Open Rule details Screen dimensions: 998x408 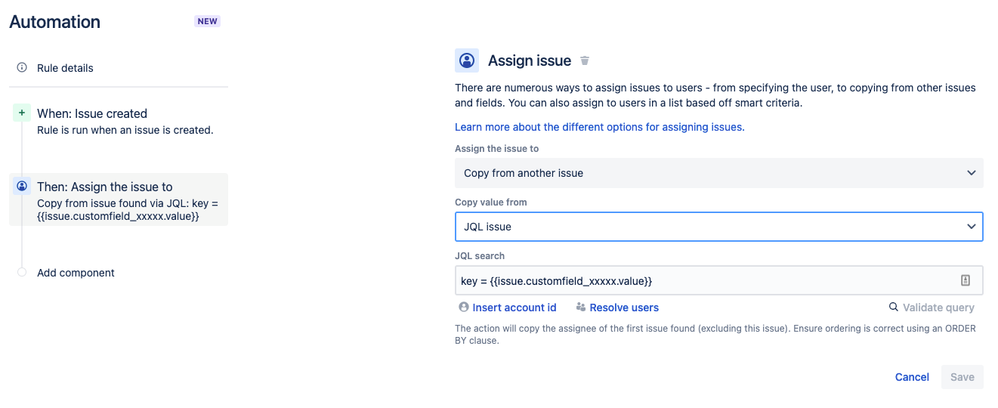coord(65,68)
